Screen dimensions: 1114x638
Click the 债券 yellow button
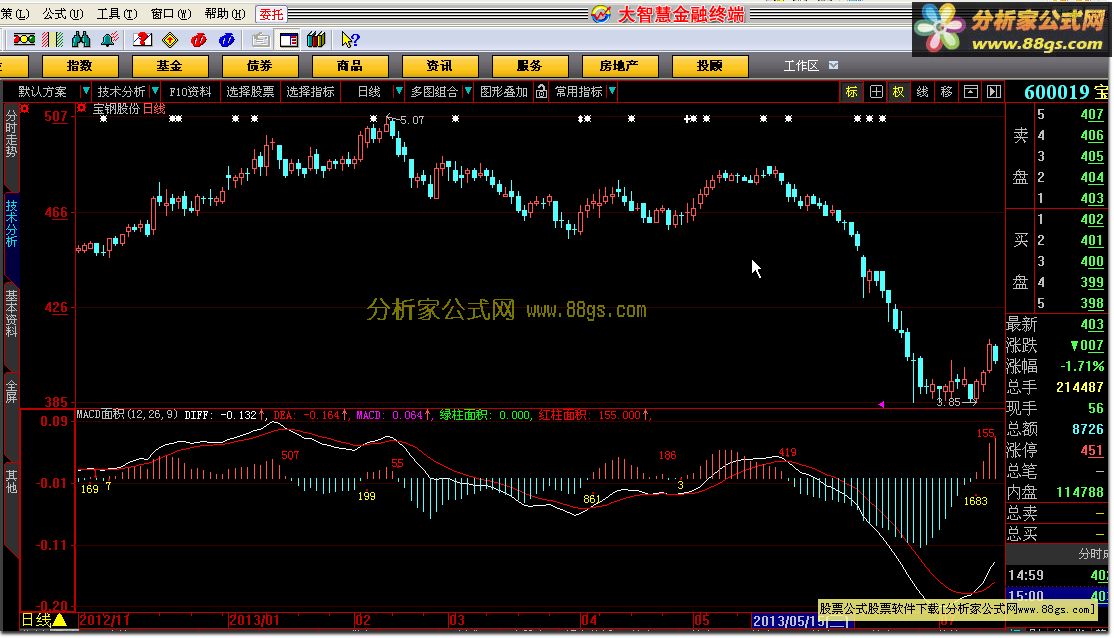click(259, 66)
